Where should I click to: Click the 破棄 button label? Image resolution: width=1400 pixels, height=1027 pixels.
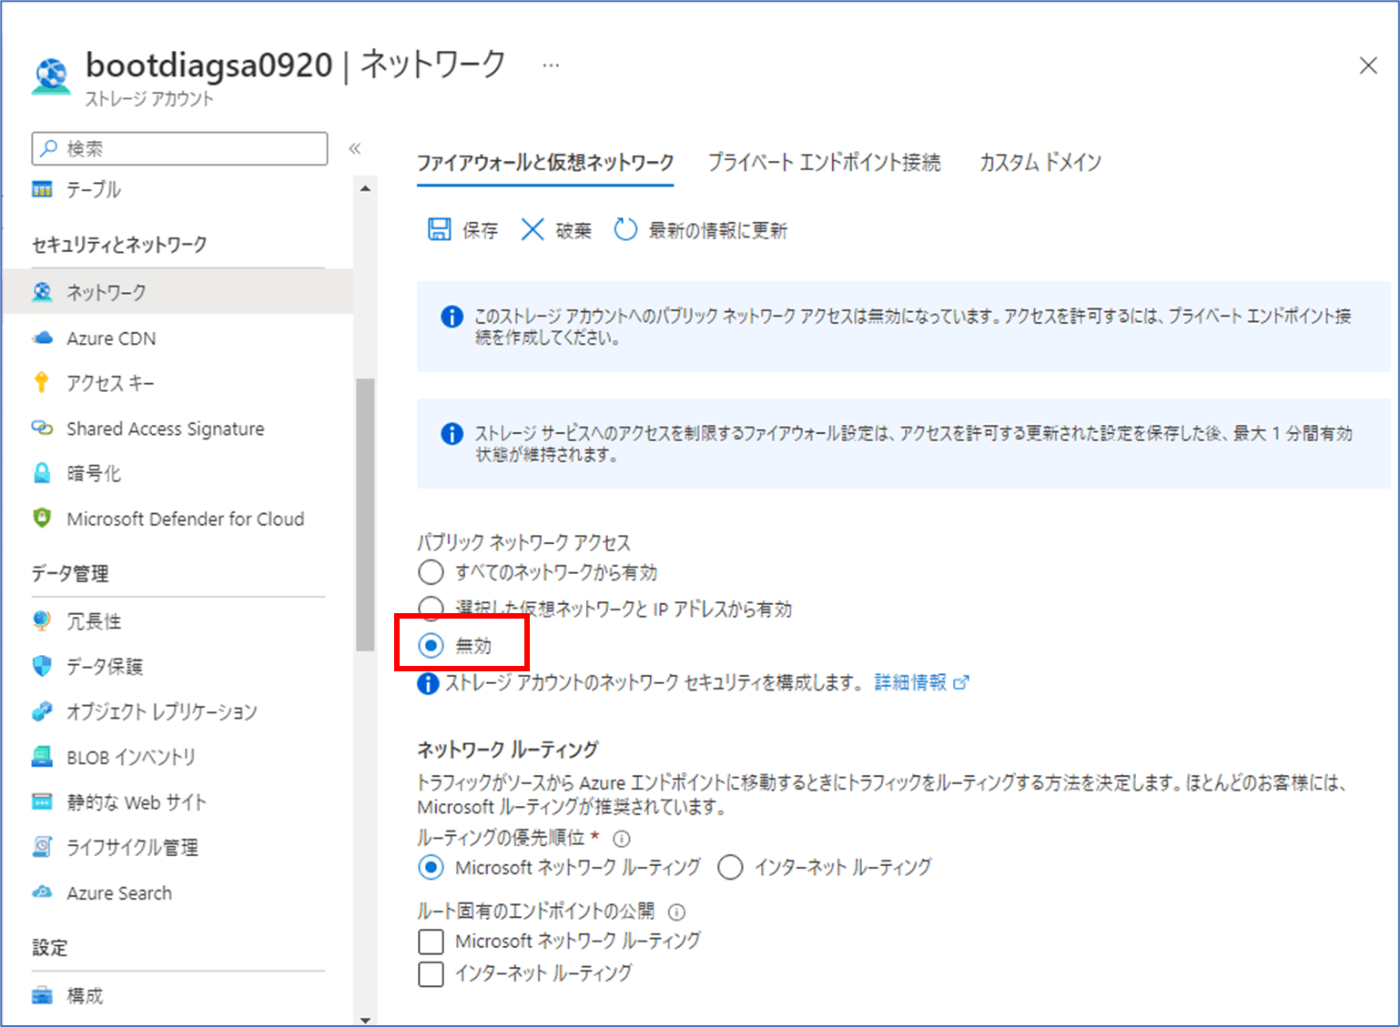pyautogui.click(x=574, y=231)
